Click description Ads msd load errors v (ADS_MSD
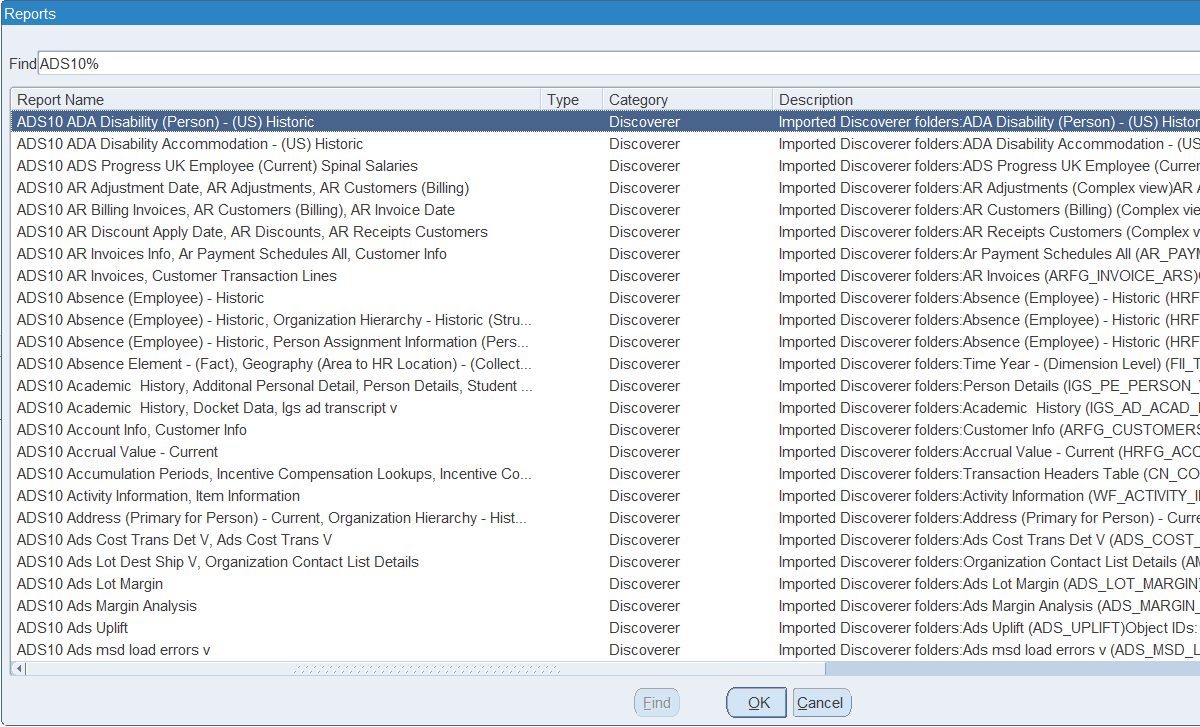Image resolution: width=1200 pixels, height=727 pixels. pyautogui.click(x=989, y=650)
